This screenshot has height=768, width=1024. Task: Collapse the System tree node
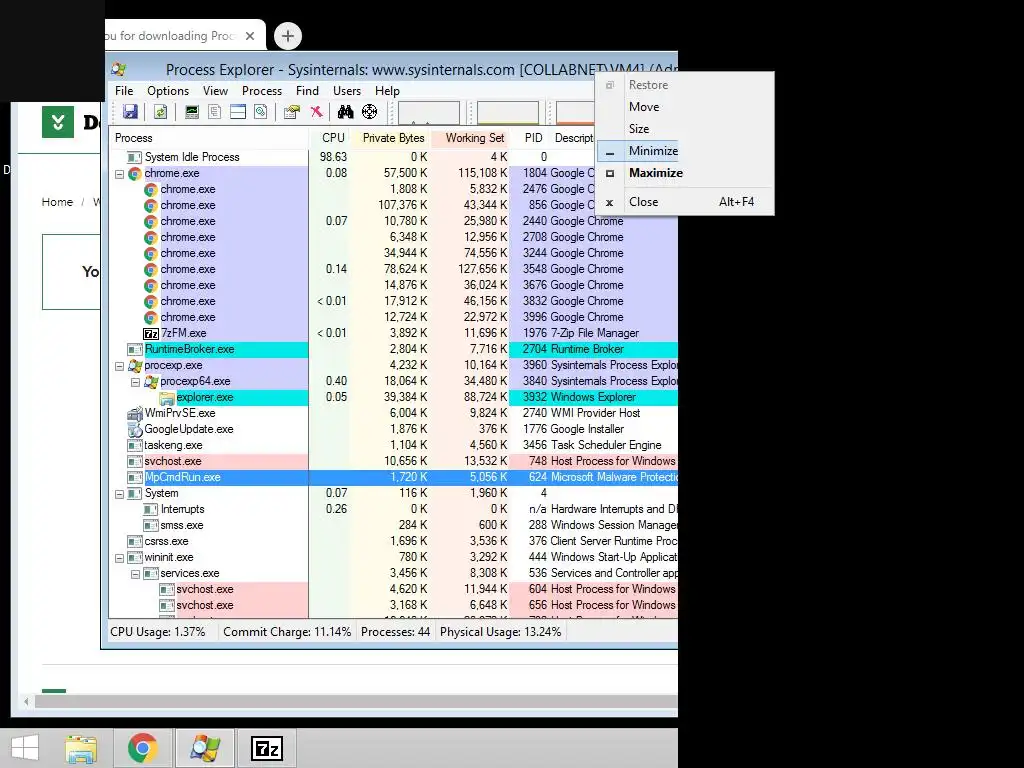pos(120,494)
